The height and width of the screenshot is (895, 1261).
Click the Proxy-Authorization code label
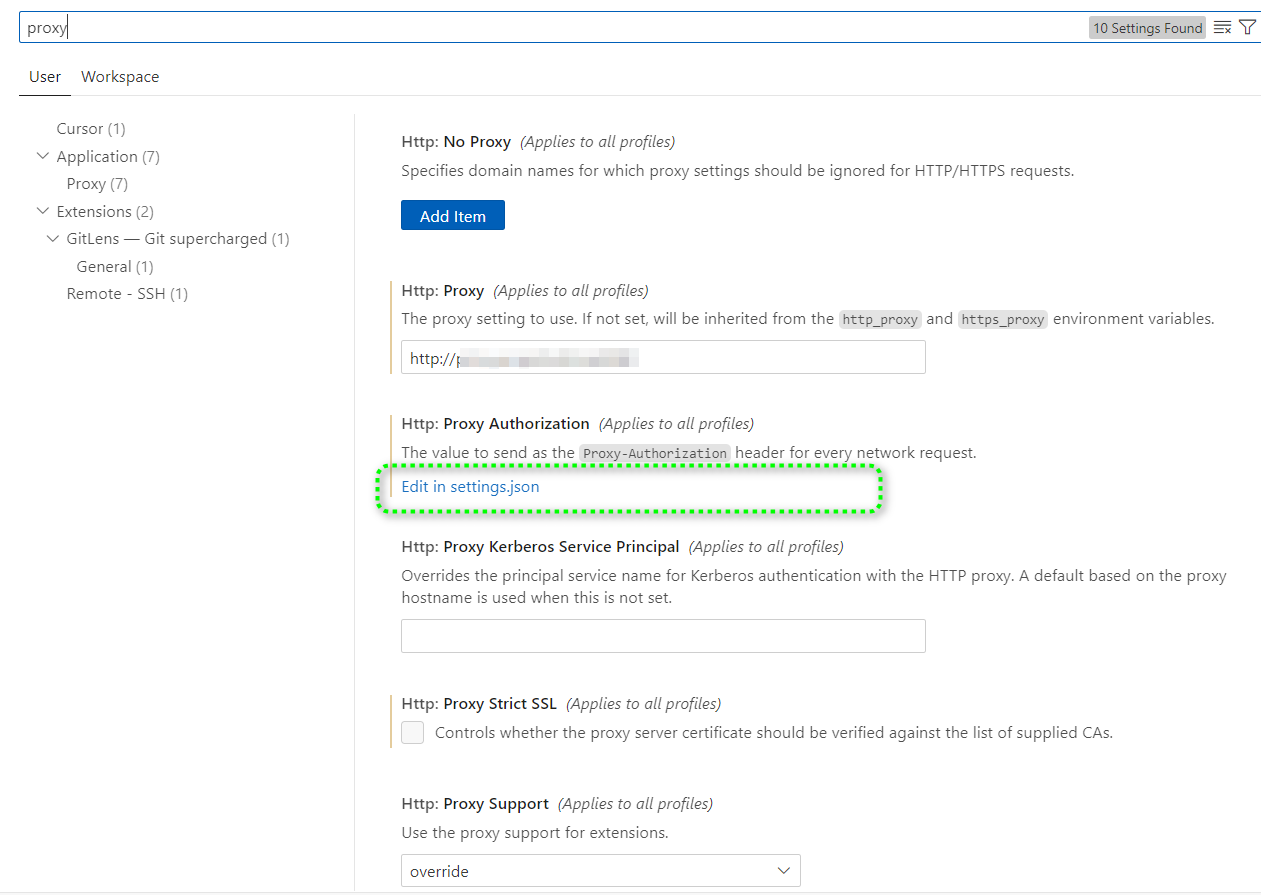[x=655, y=453]
